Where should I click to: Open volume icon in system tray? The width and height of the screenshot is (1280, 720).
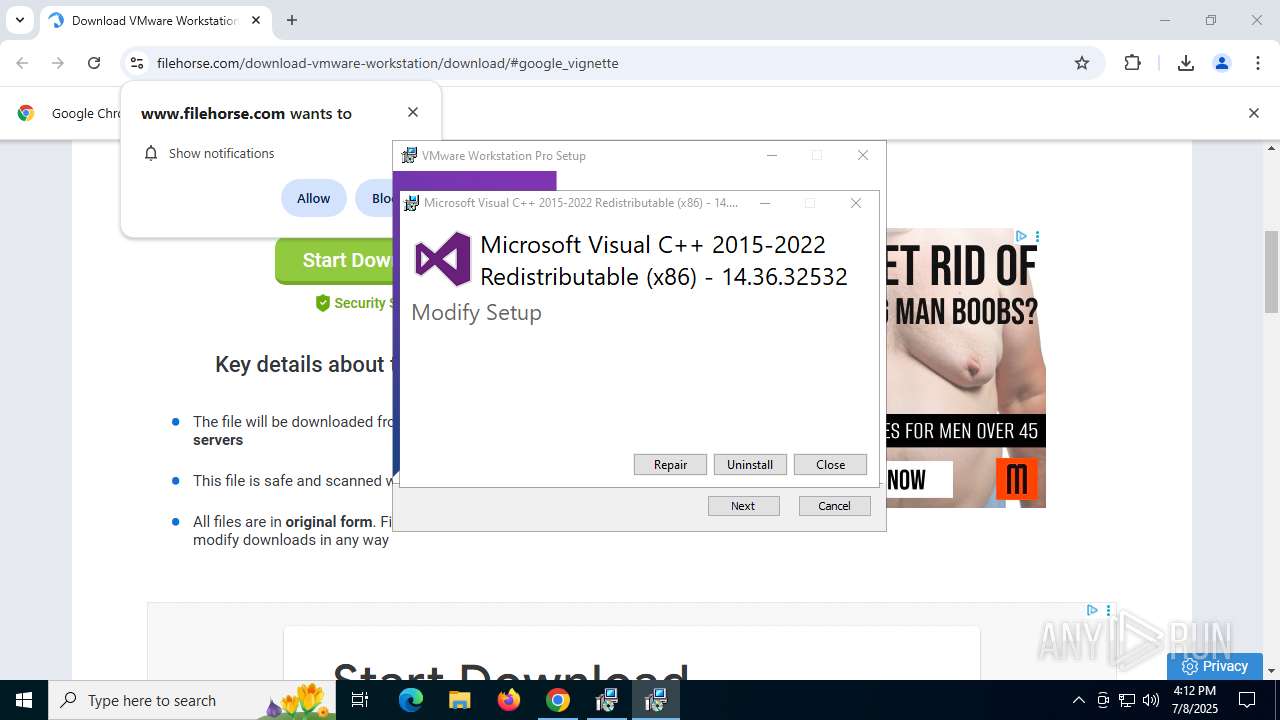[1151, 700]
